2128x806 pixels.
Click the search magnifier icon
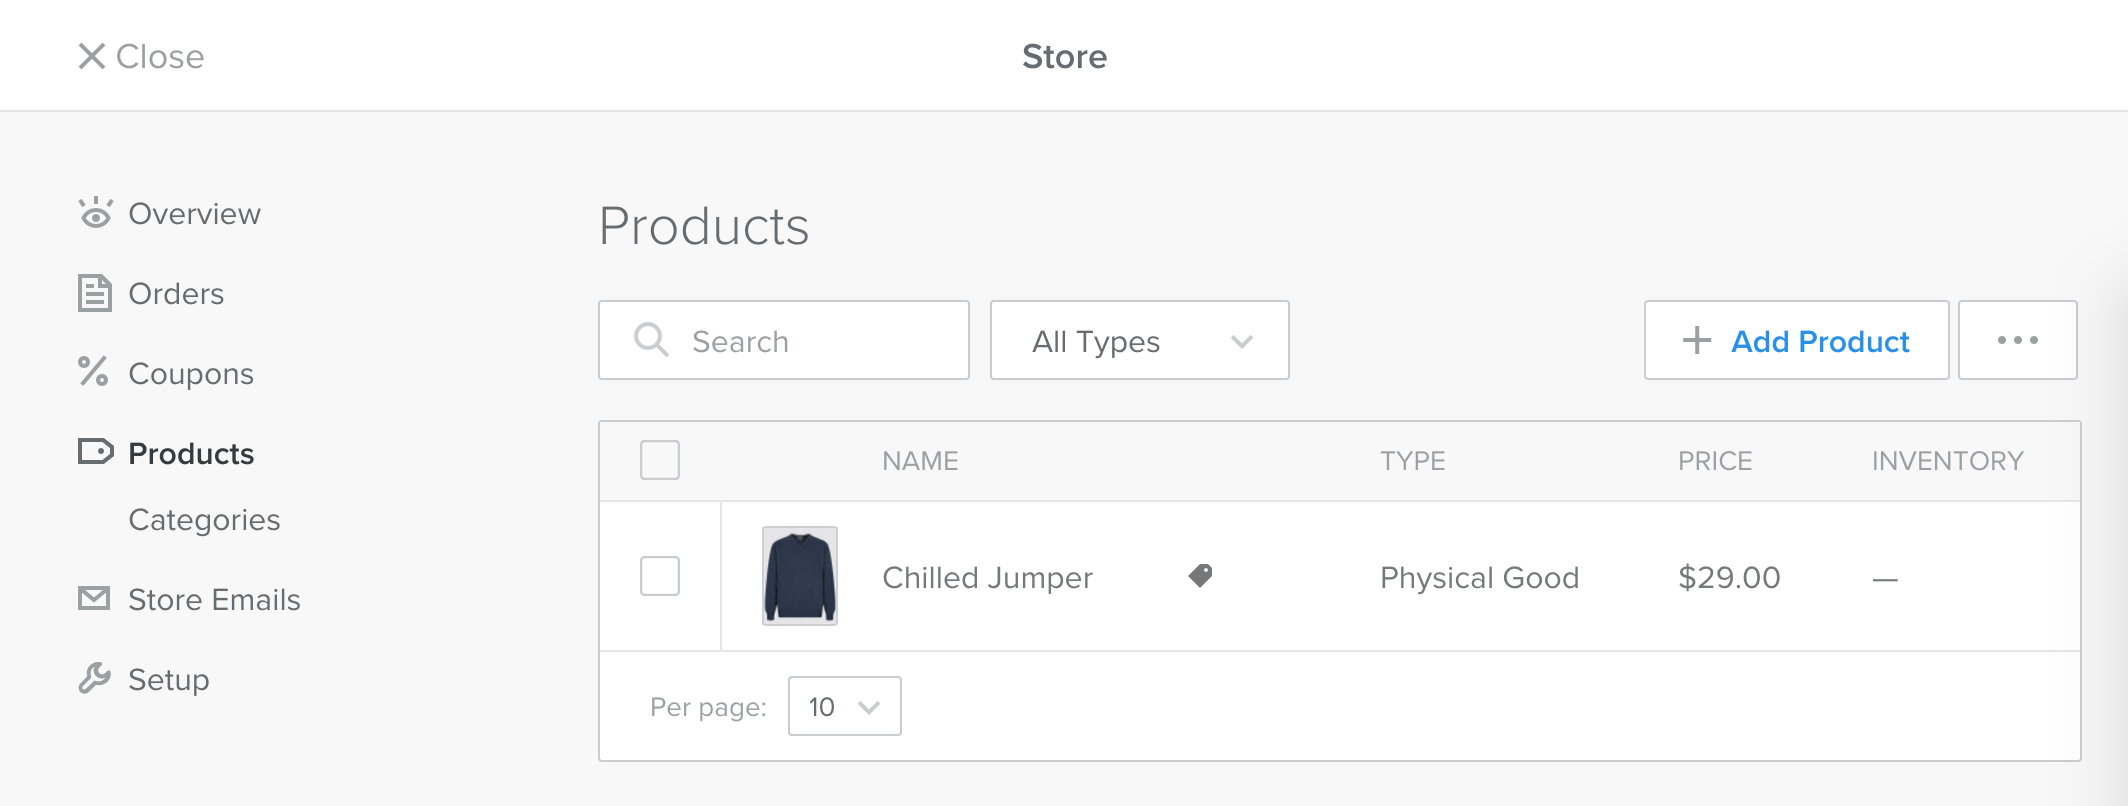point(651,340)
